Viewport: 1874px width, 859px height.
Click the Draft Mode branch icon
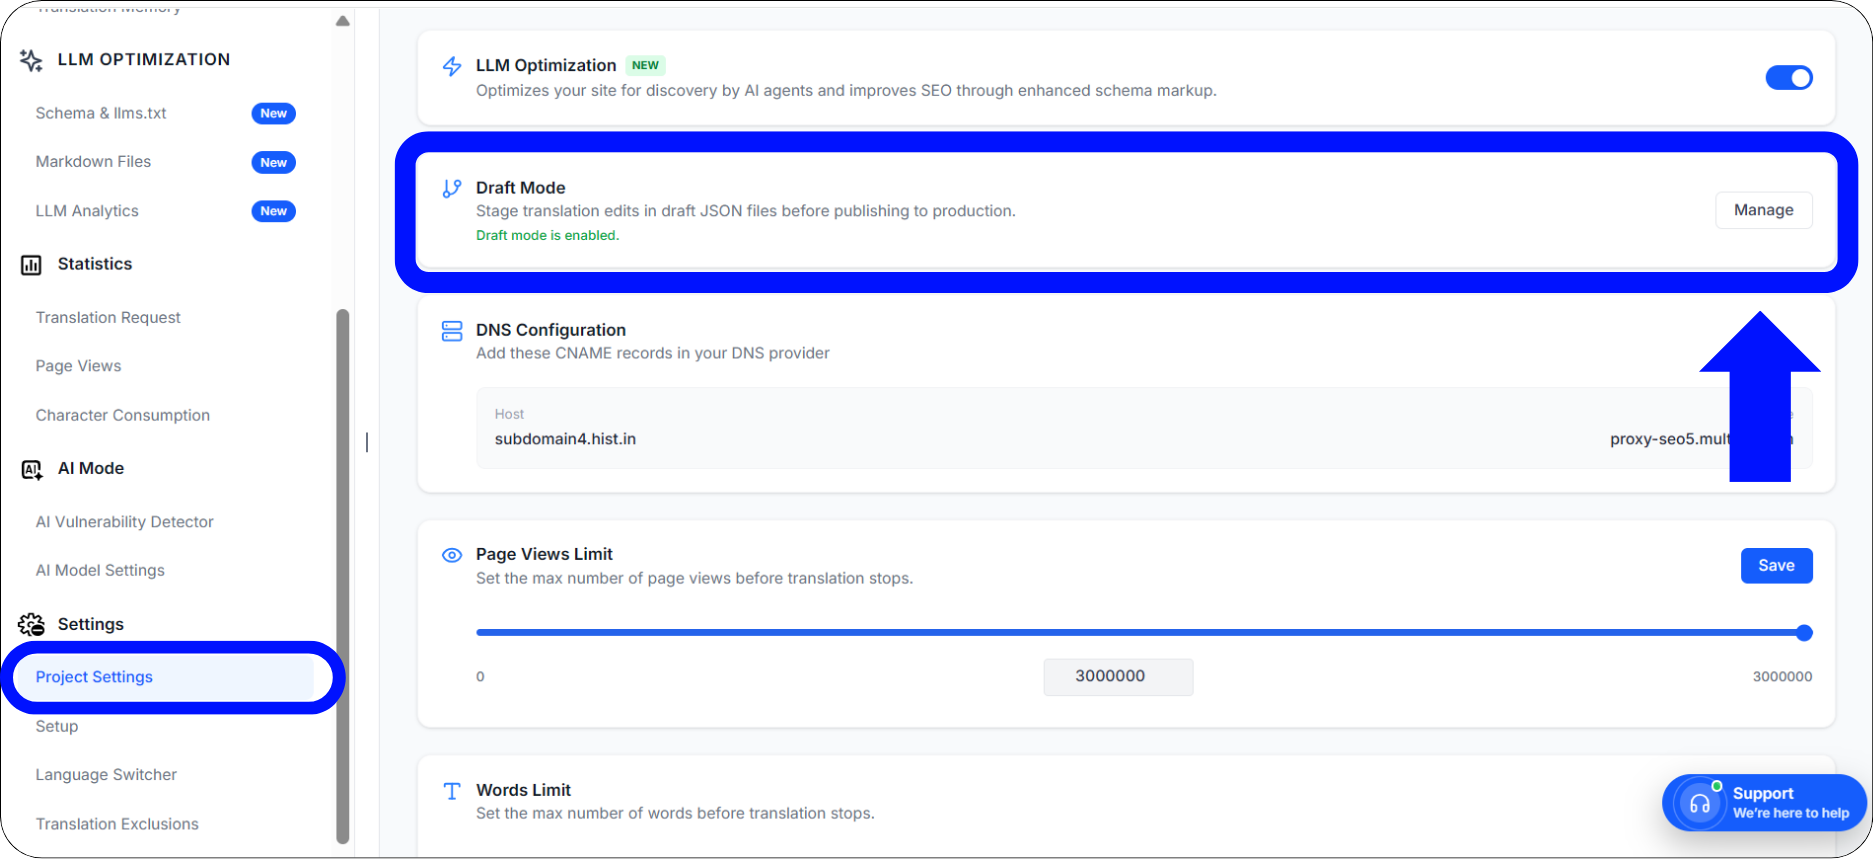pyautogui.click(x=452, y=188)
